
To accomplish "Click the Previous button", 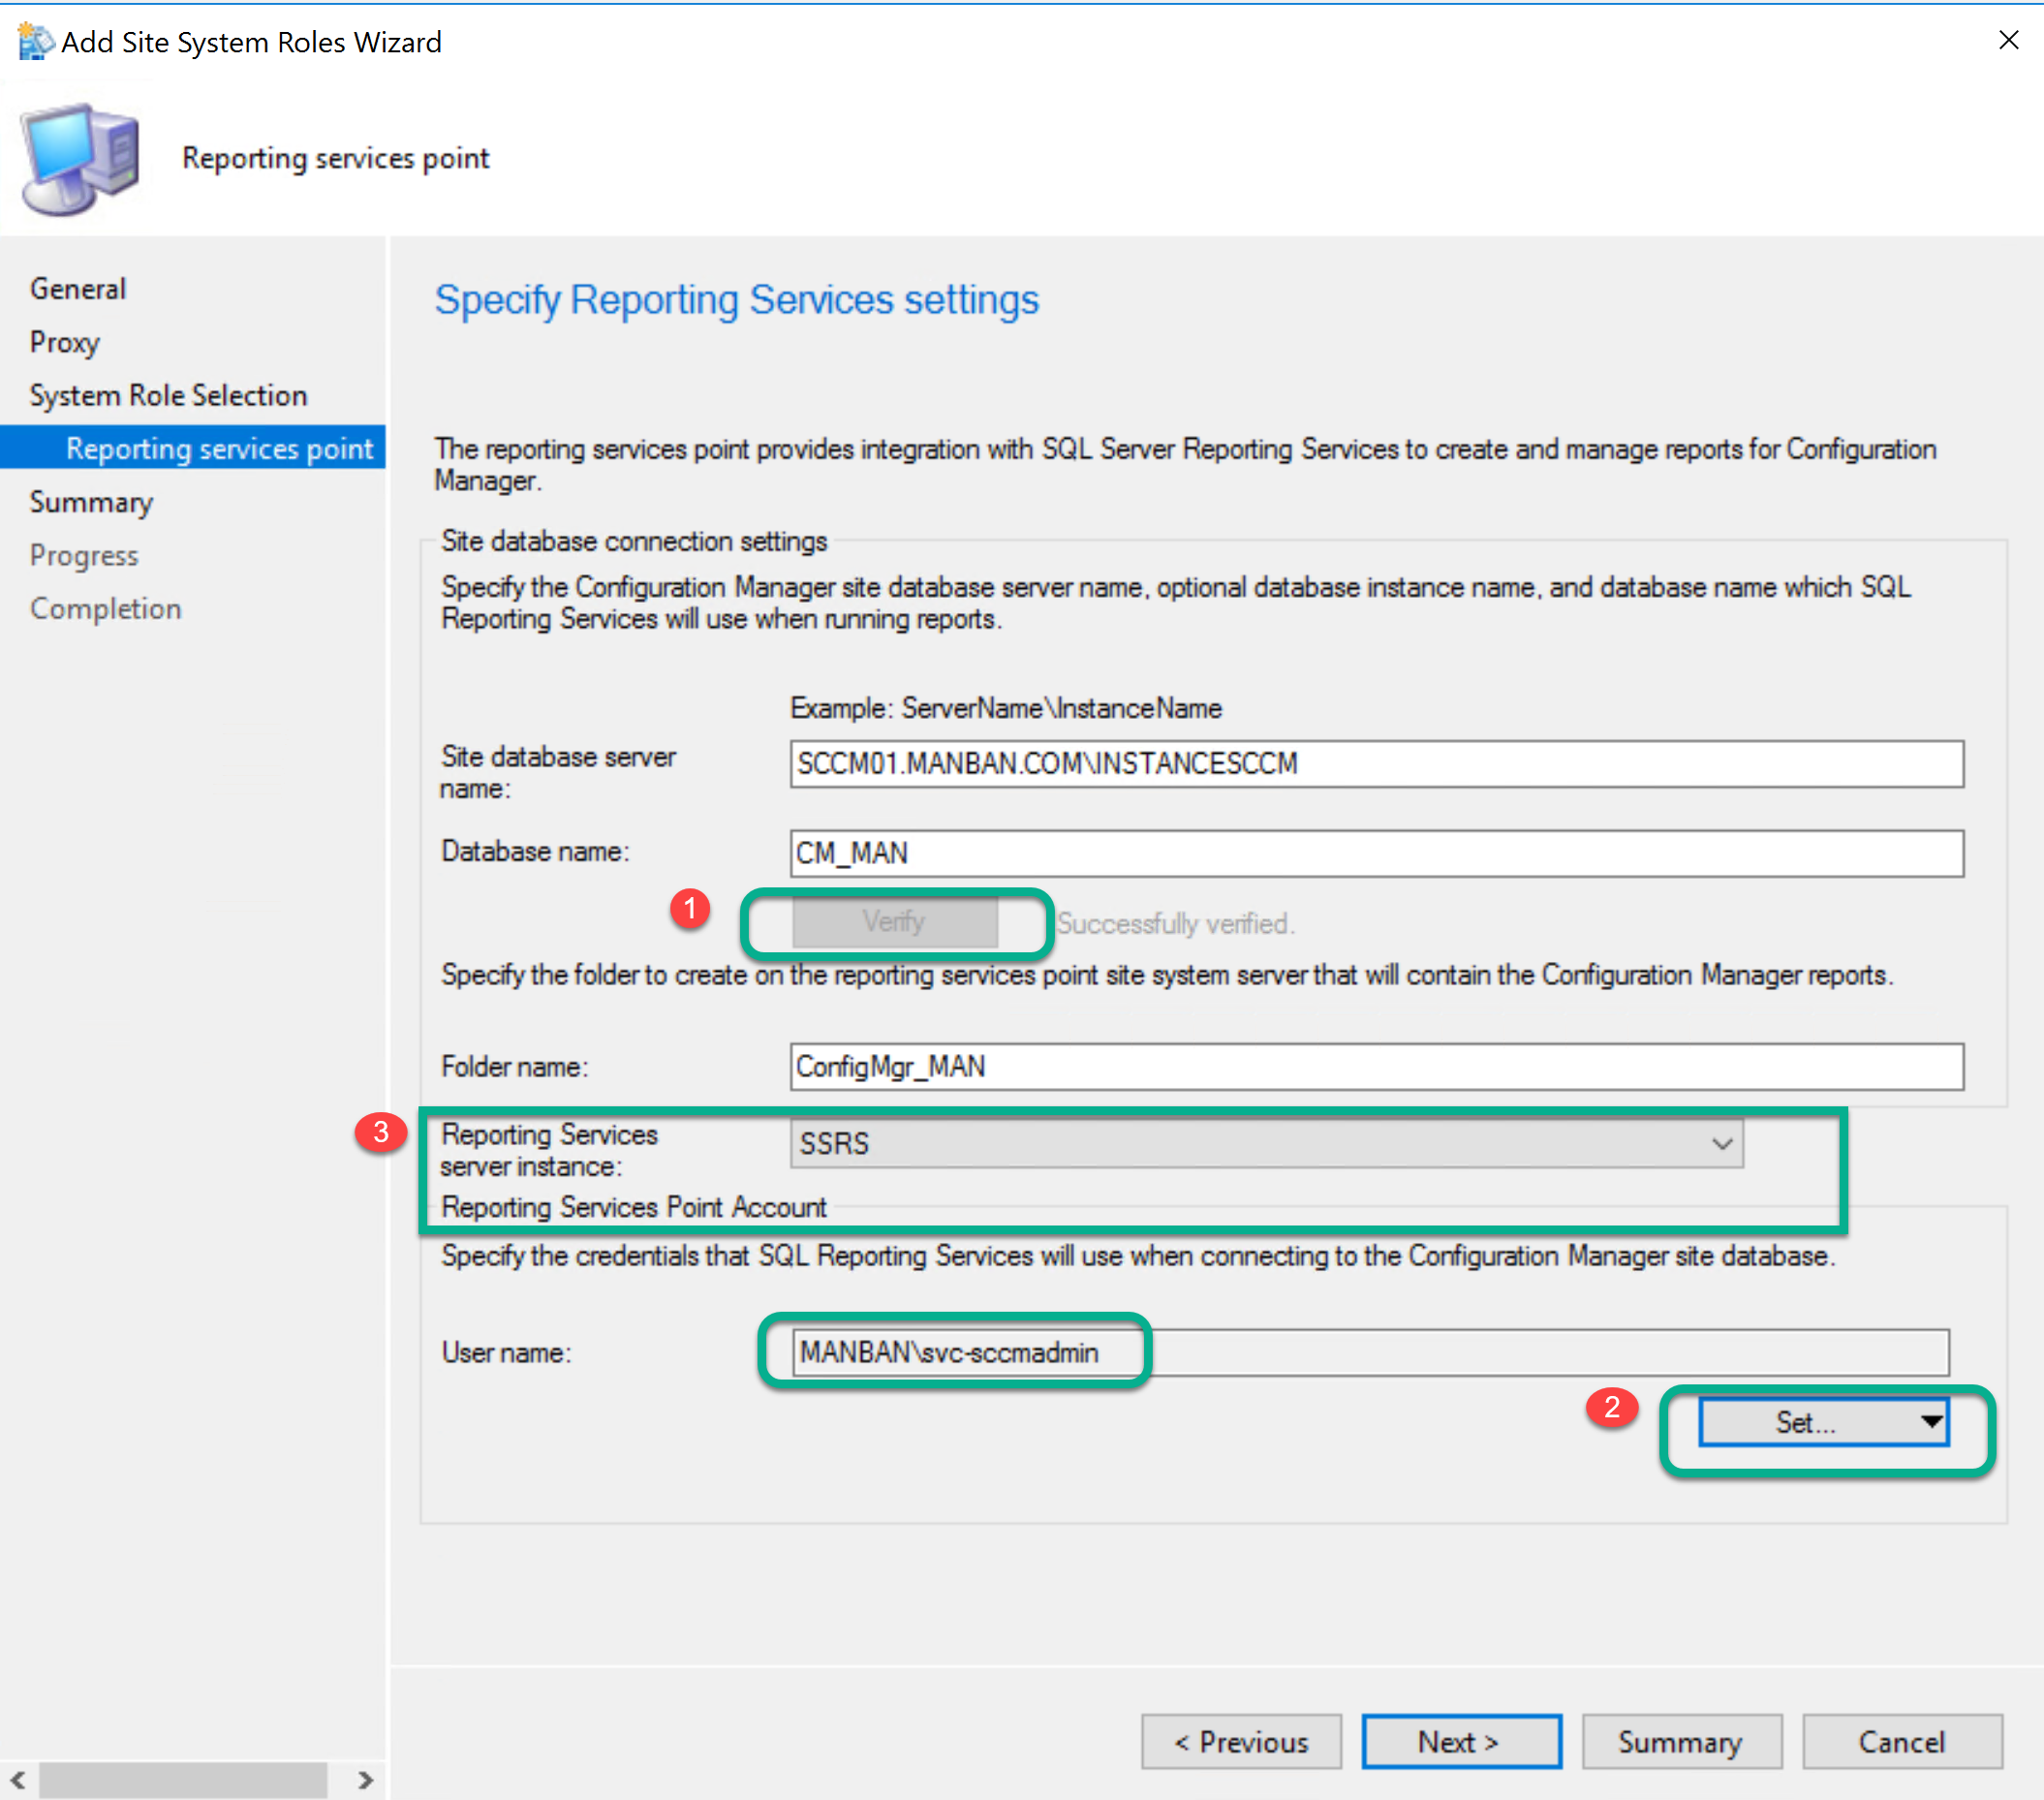I will click(1242, 1741).
